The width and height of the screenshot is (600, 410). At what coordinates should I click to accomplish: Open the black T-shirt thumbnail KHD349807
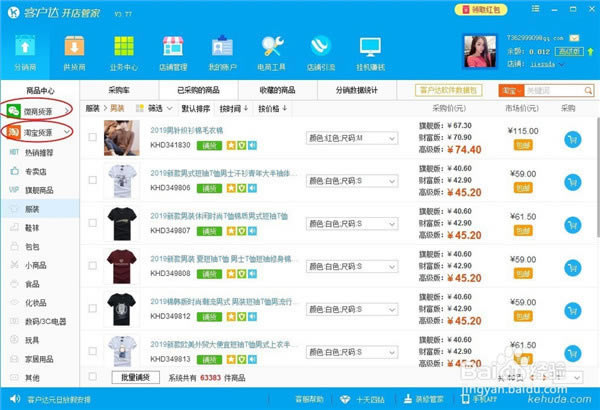pos(122,224)
